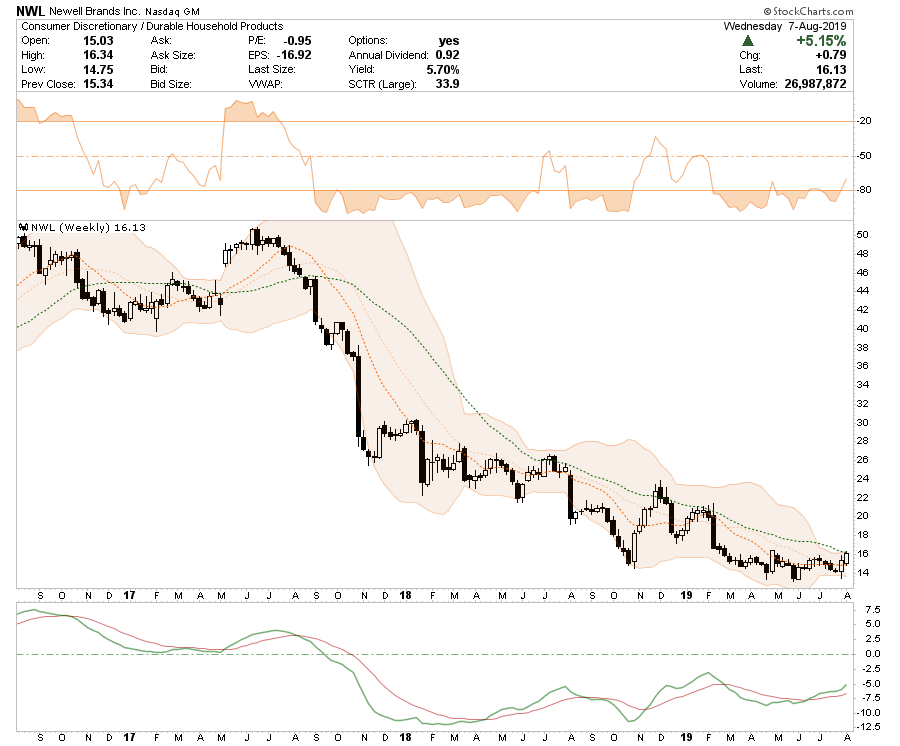The height and width of the screenshot is (746, 900).
Task: Click the Low value 14.75
Action: [98, 69]
